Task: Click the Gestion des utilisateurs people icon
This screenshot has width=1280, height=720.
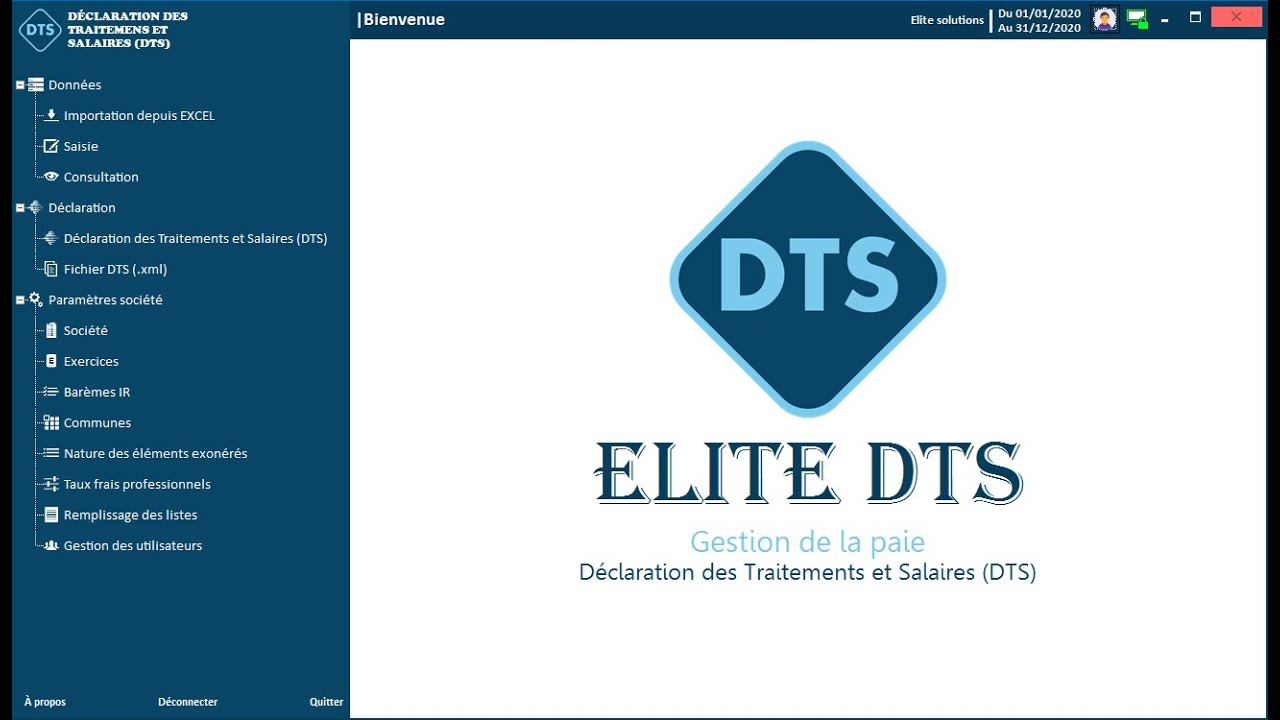Action: point(52,545)
